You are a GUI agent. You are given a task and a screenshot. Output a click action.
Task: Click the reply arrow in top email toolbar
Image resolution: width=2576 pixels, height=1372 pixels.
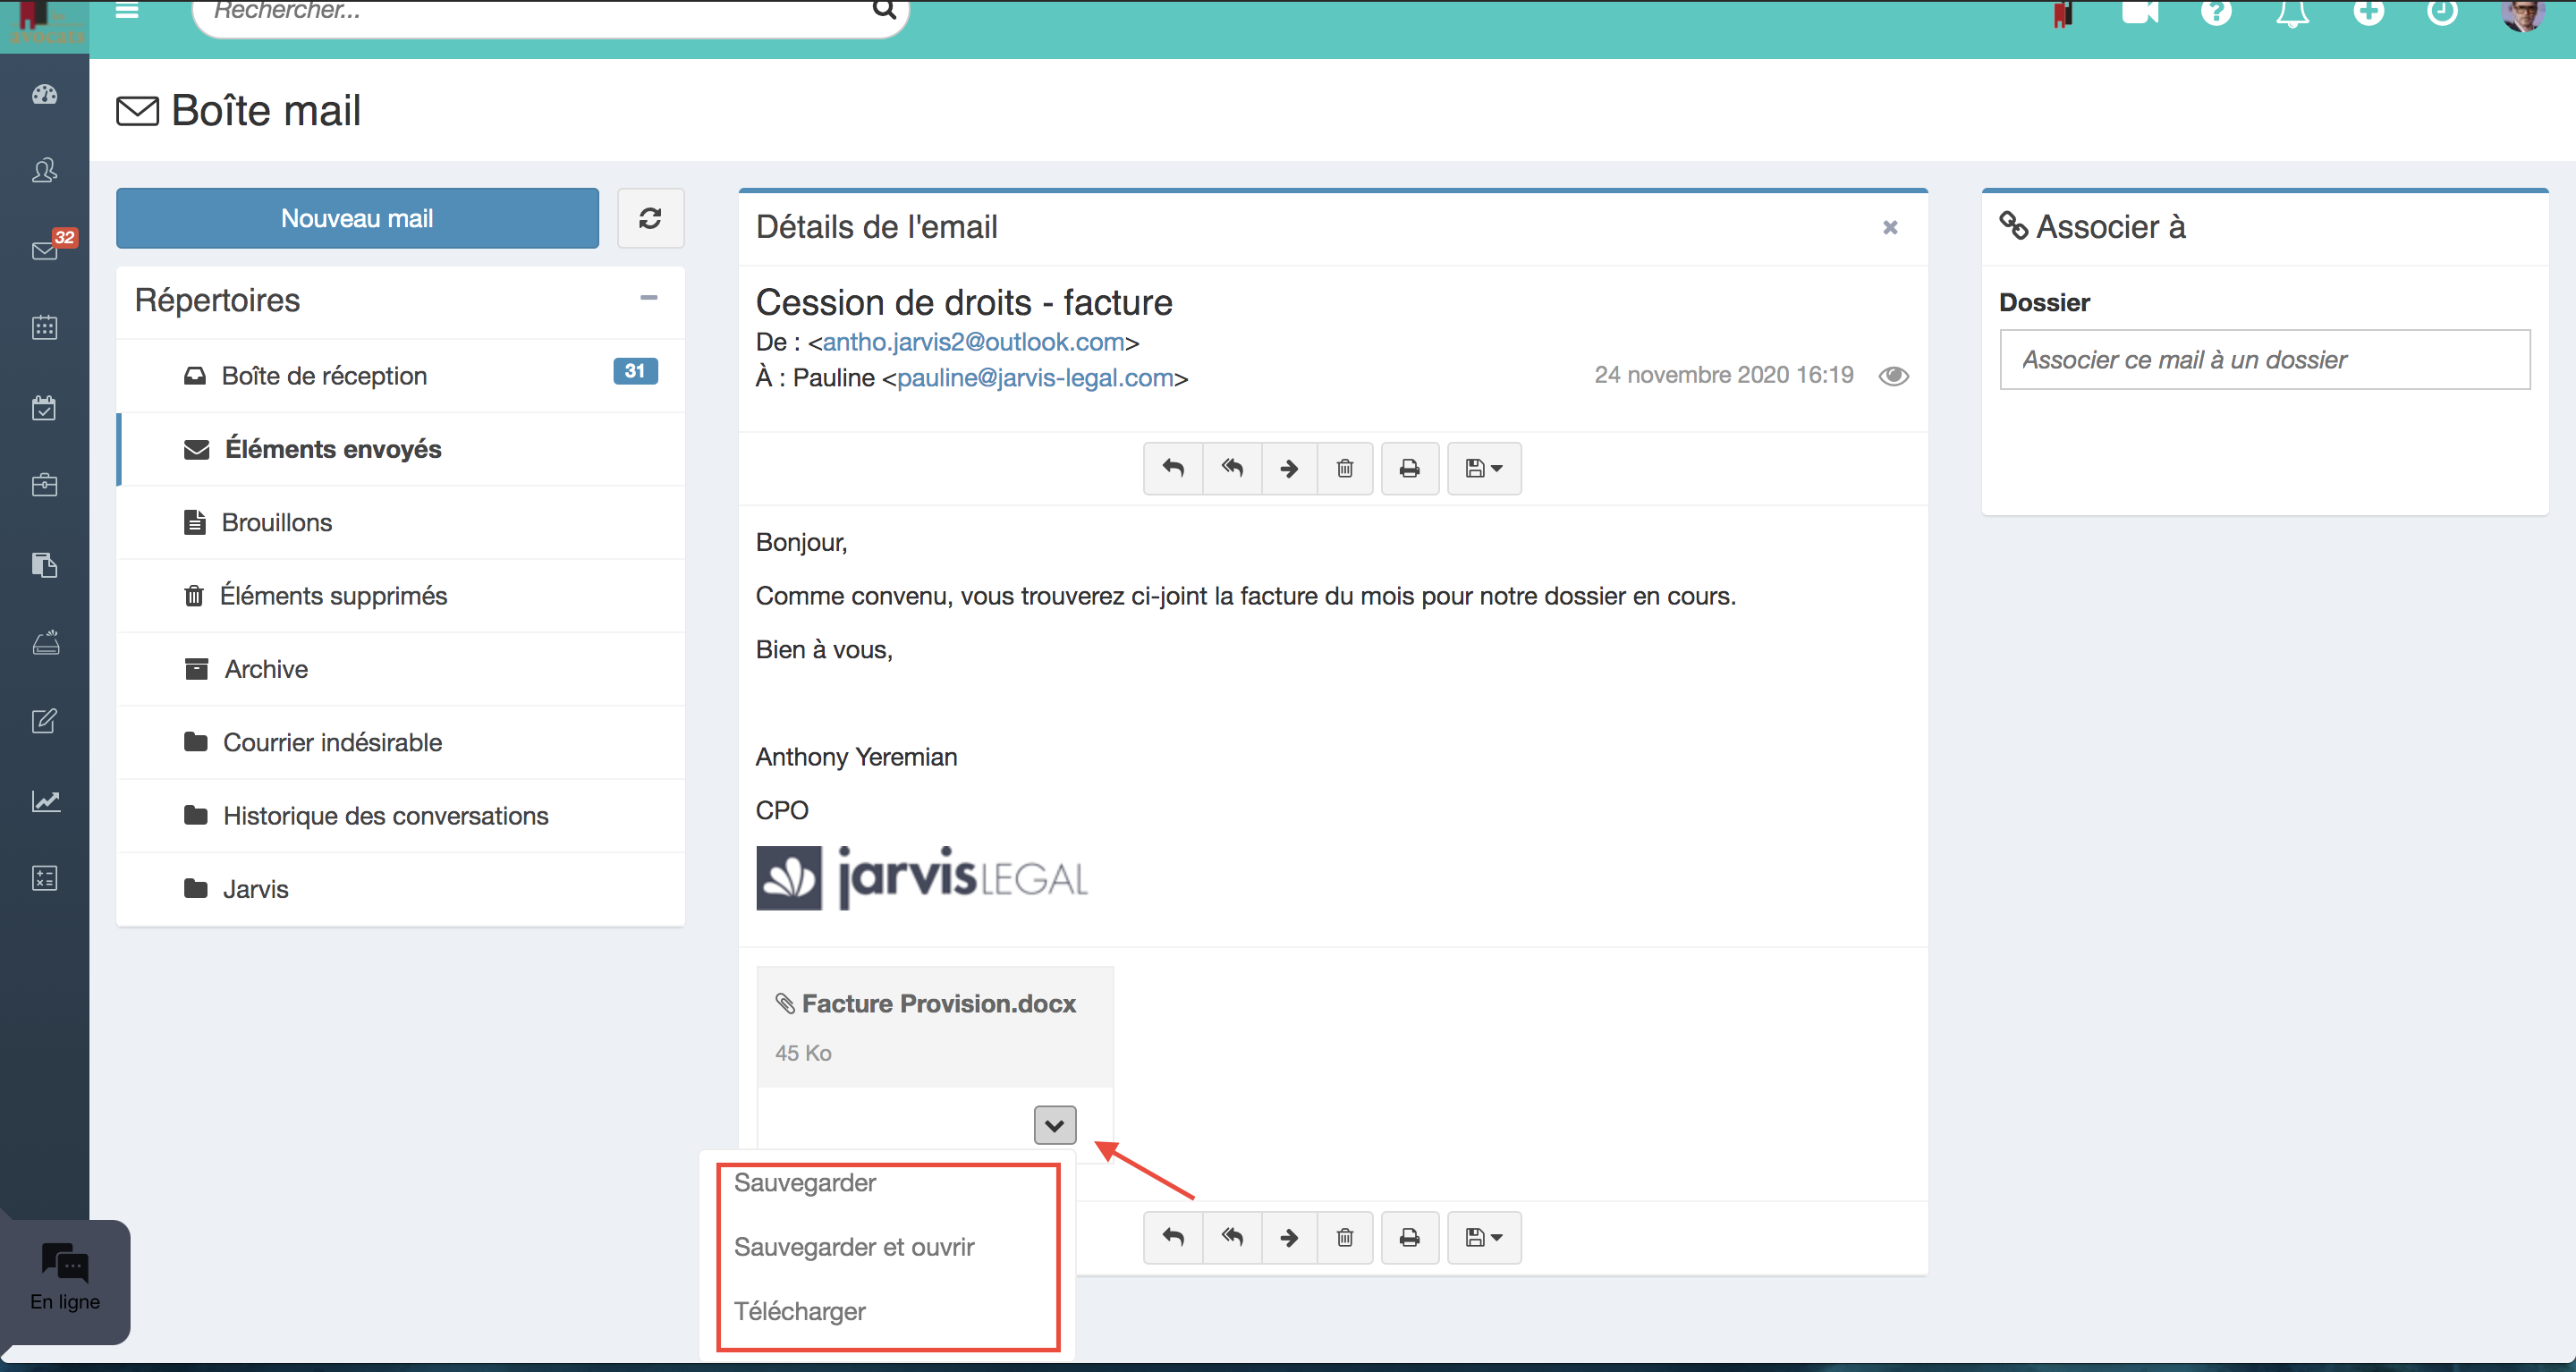1173,468
